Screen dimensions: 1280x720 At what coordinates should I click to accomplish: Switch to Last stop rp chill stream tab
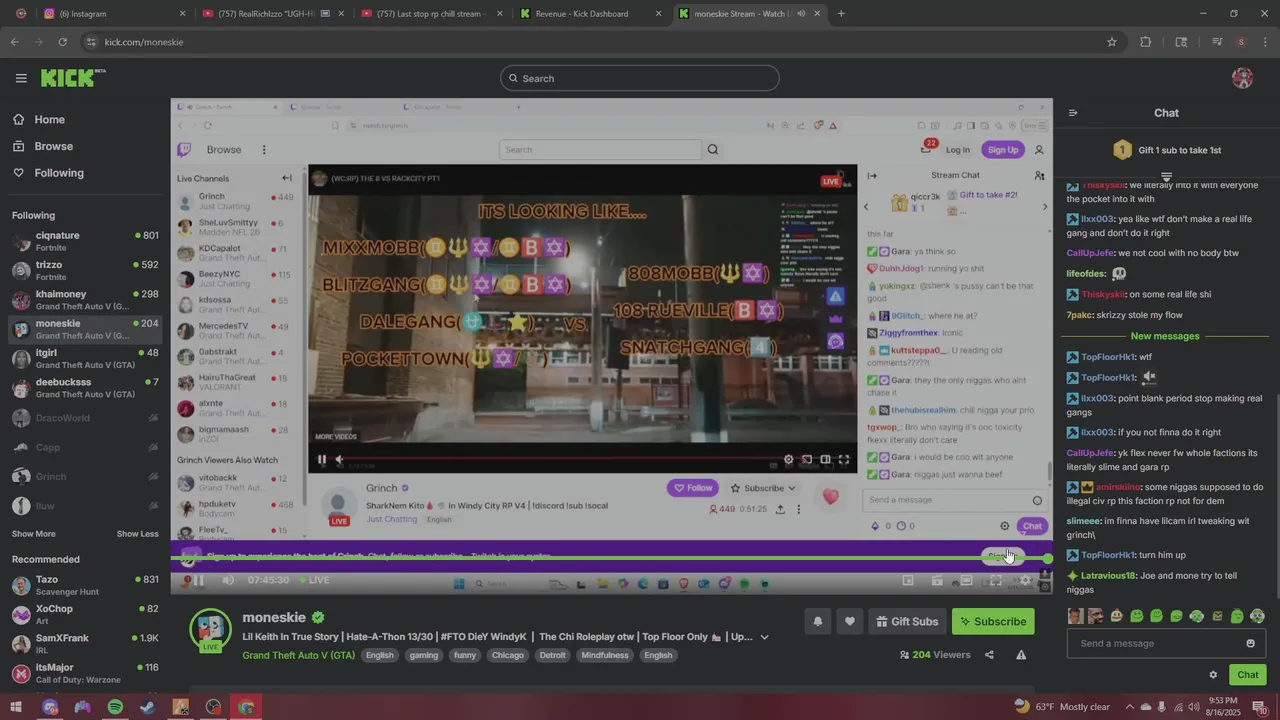(432, 14)
